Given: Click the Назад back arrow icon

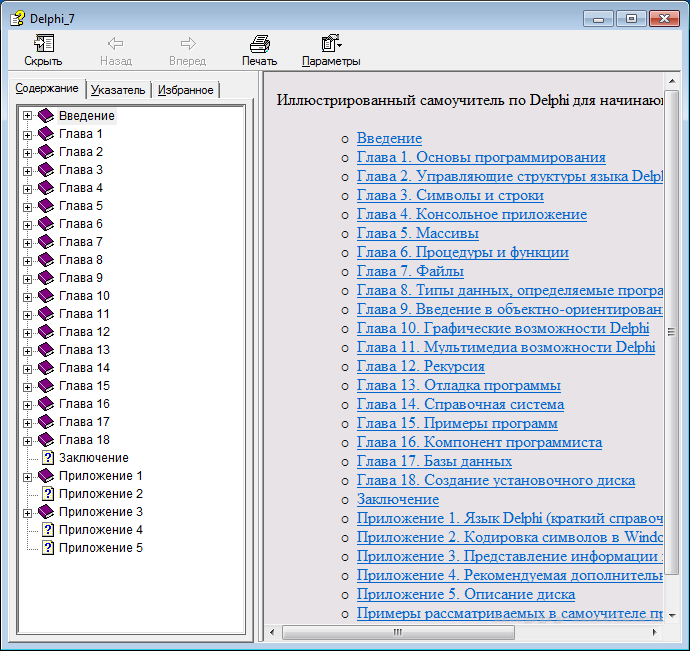Looking at the screenshot, I should [115, 43].
